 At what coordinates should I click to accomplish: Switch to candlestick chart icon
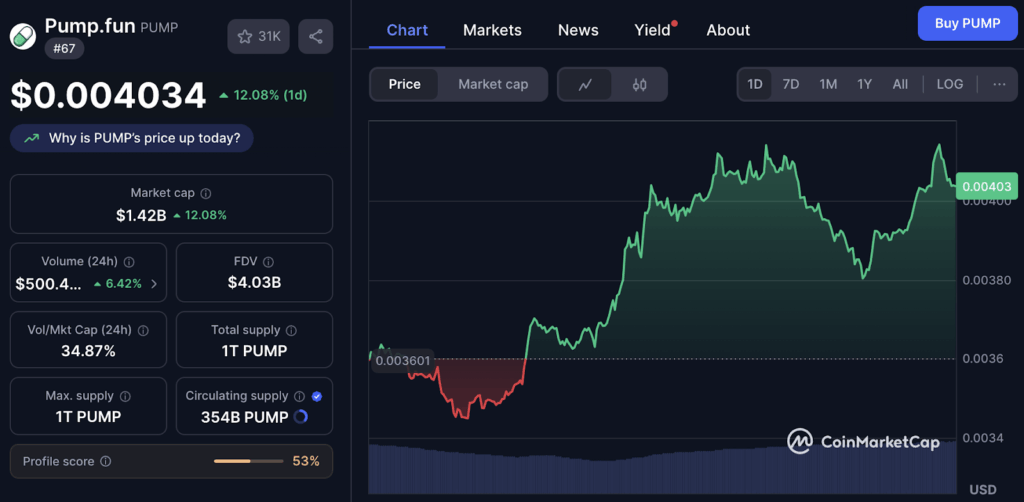click(x=640, y=84)
